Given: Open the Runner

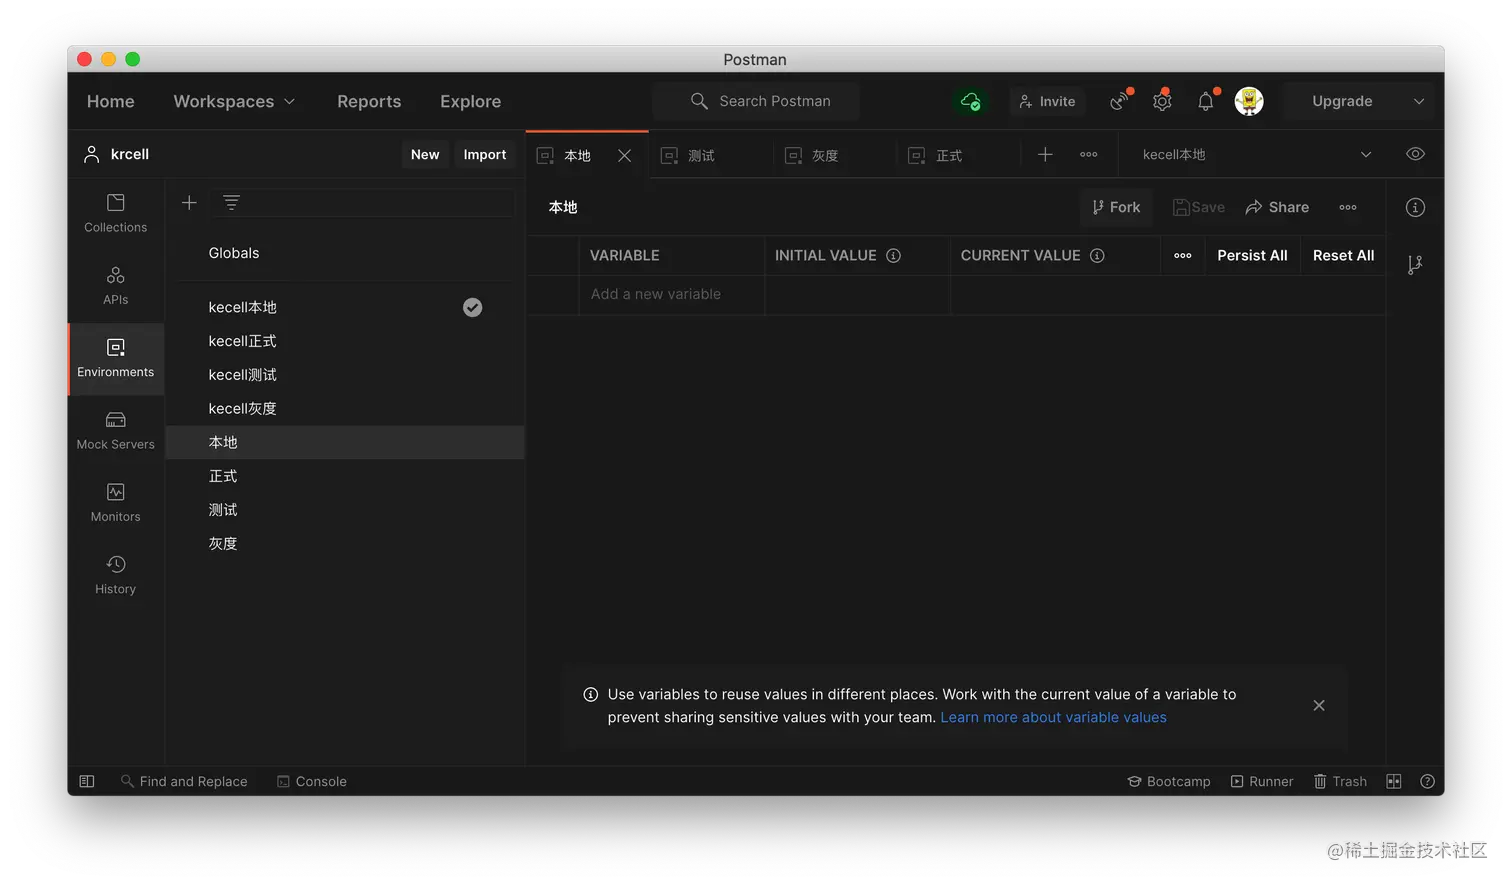Looking at the screenshot, I should pos(1262,781).
